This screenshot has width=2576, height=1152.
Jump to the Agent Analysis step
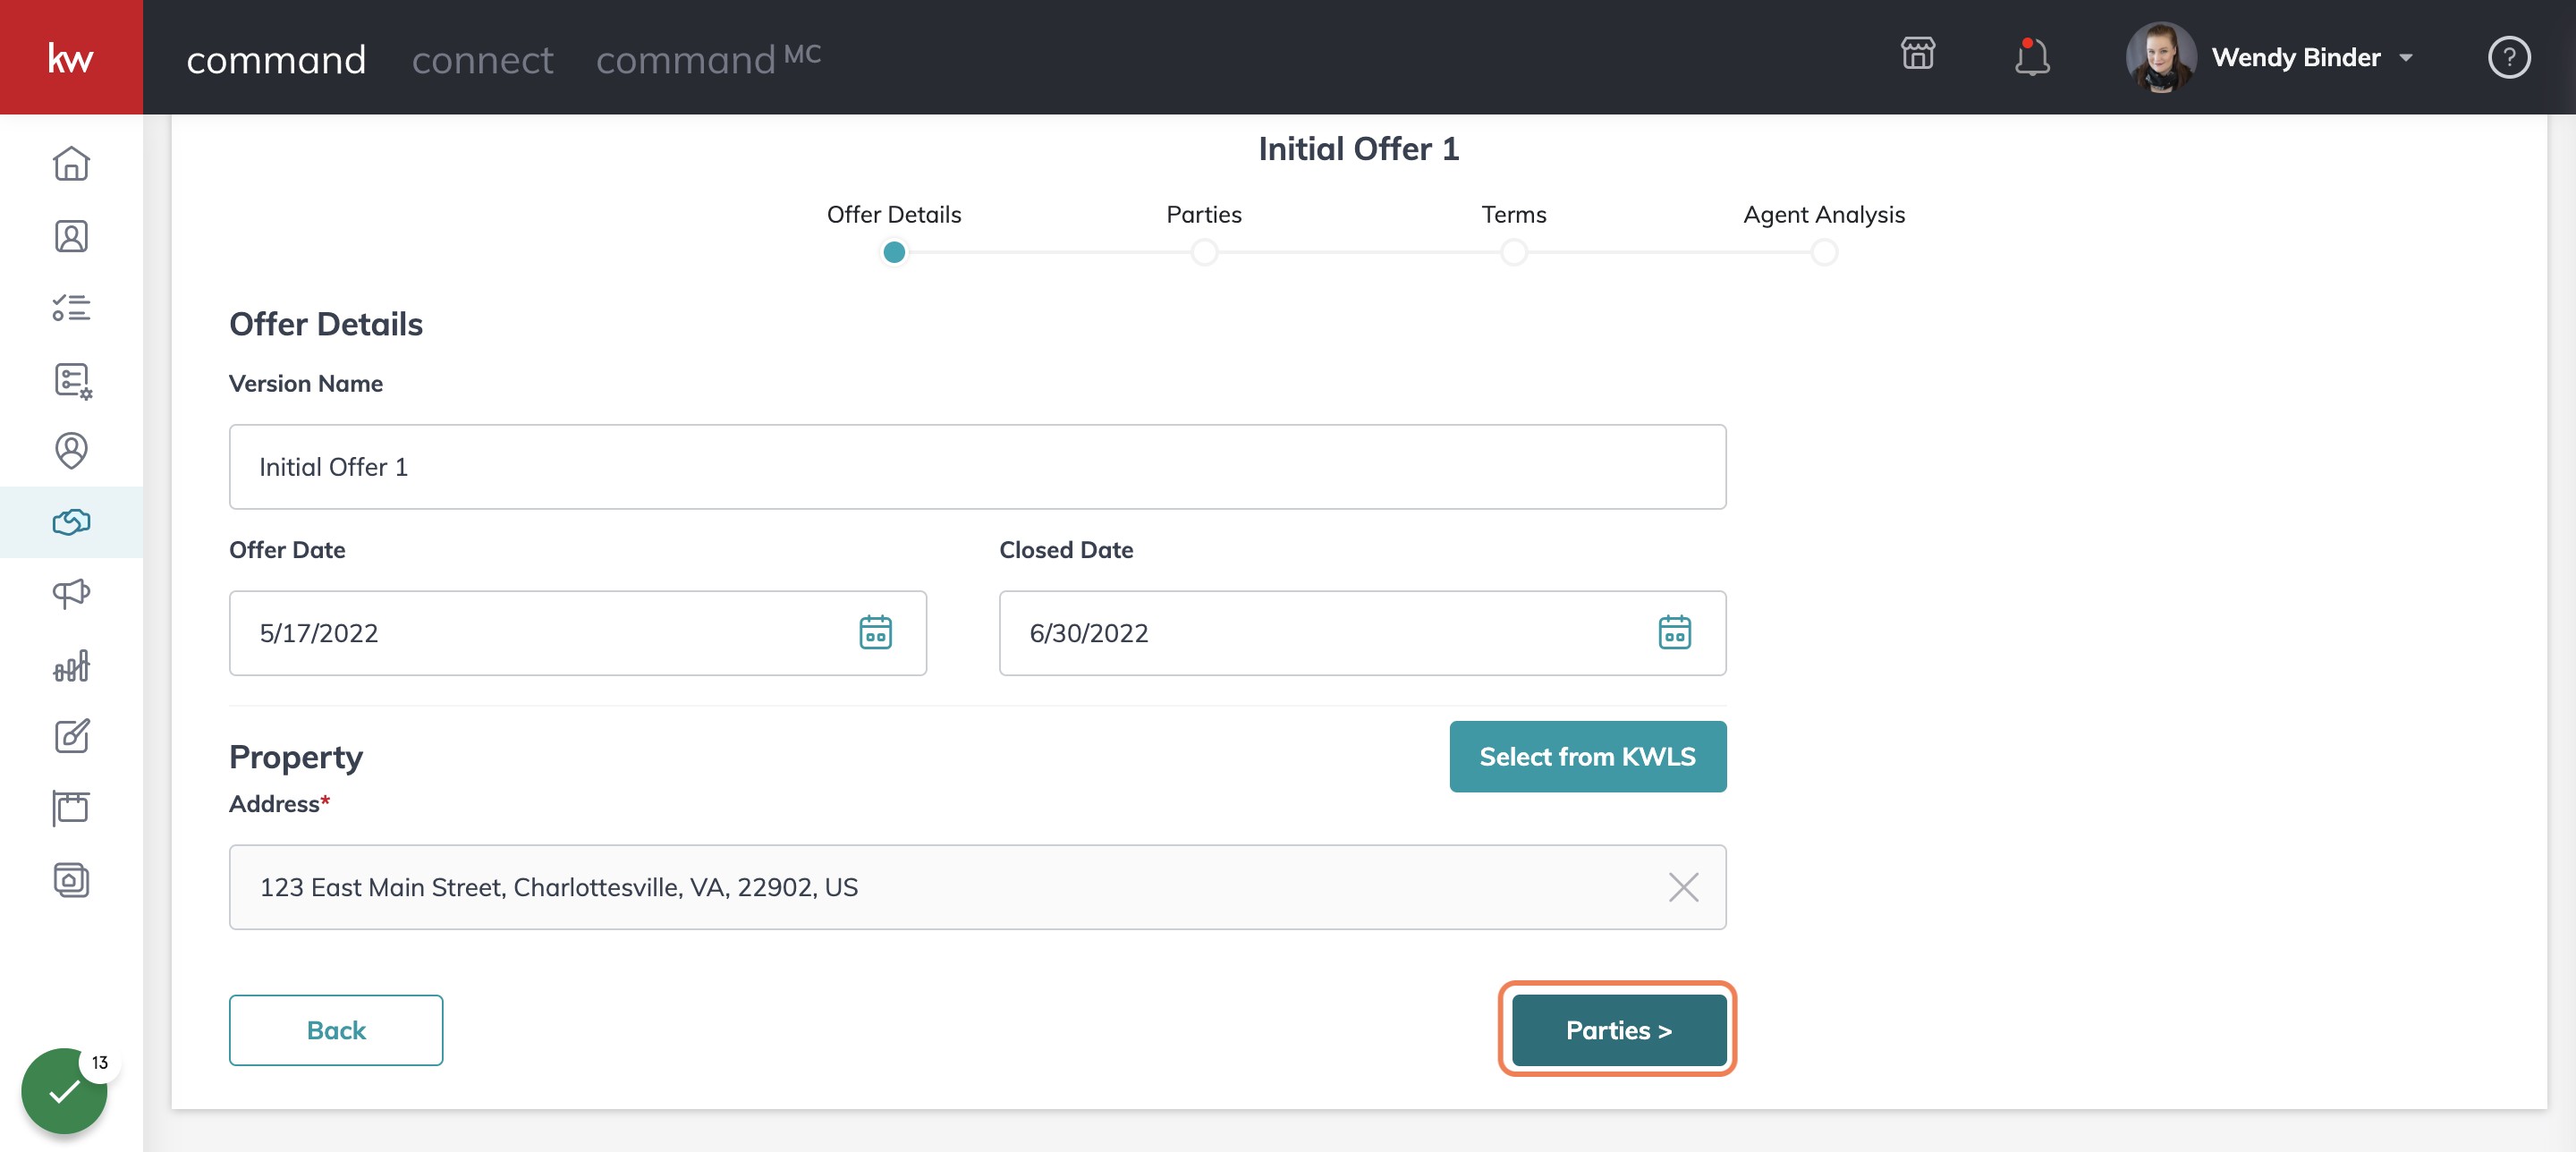1824,252
